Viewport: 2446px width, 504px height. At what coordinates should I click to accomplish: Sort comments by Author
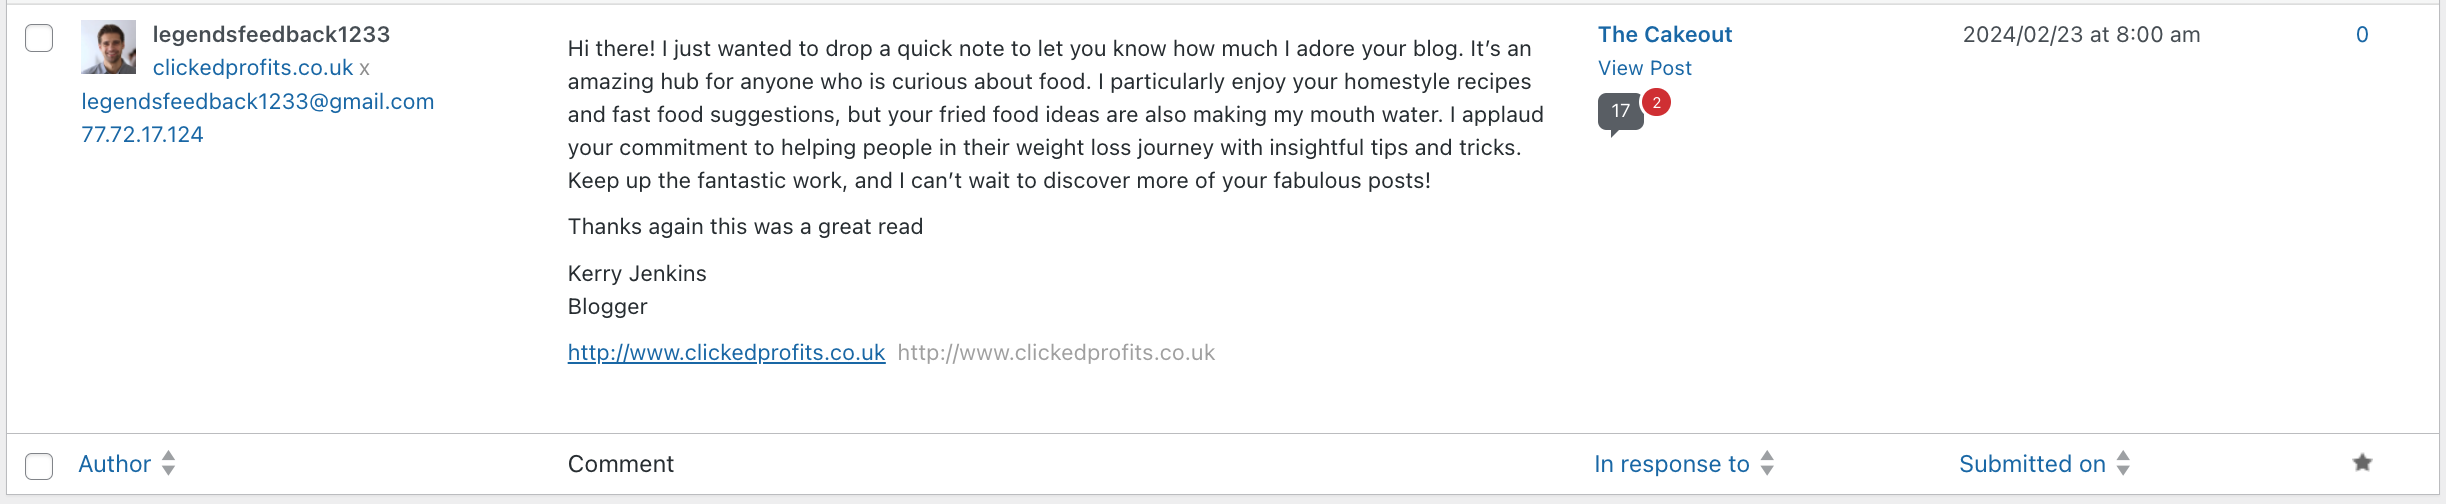[114, 464]
